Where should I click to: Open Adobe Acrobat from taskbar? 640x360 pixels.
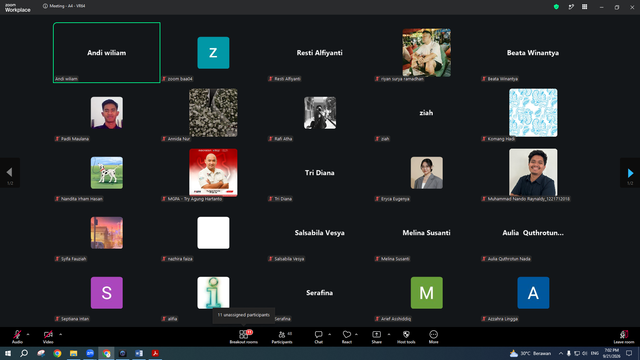click(x=155, y=353)
